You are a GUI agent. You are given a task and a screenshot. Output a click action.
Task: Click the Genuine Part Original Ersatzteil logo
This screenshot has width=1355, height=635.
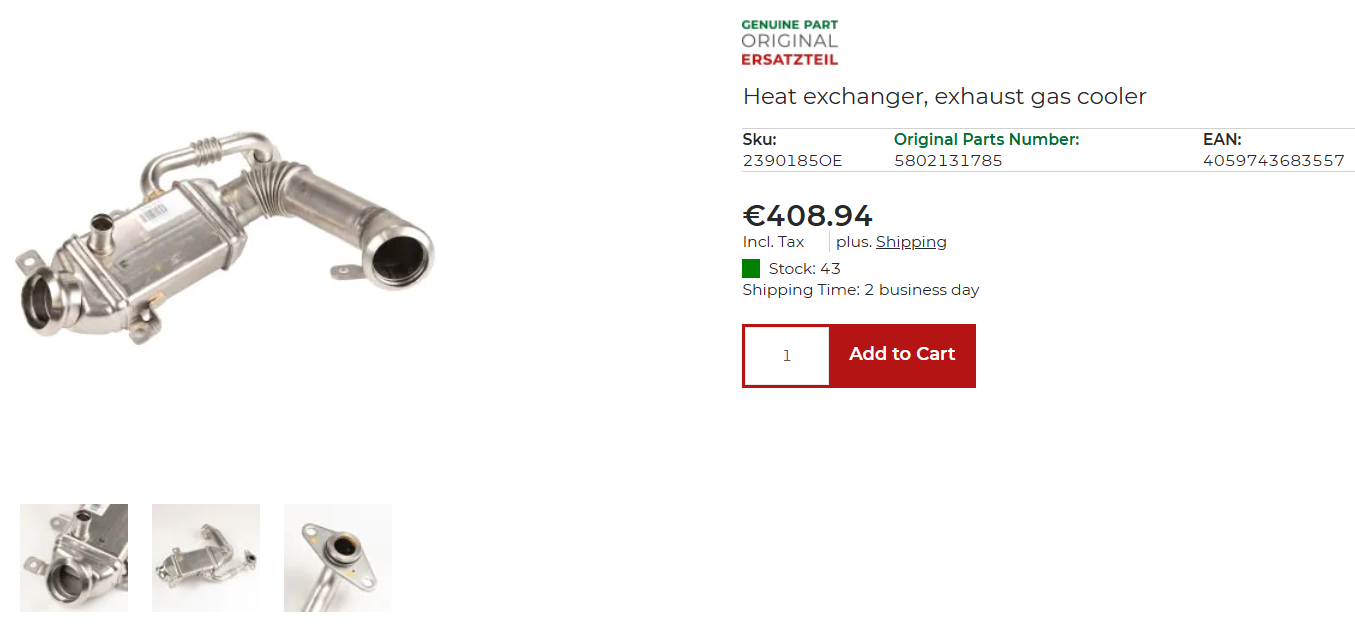[789, 42]
